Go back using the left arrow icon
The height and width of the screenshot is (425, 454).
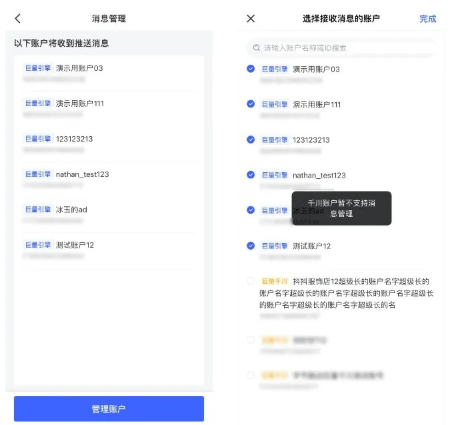[x=18, y=19]
